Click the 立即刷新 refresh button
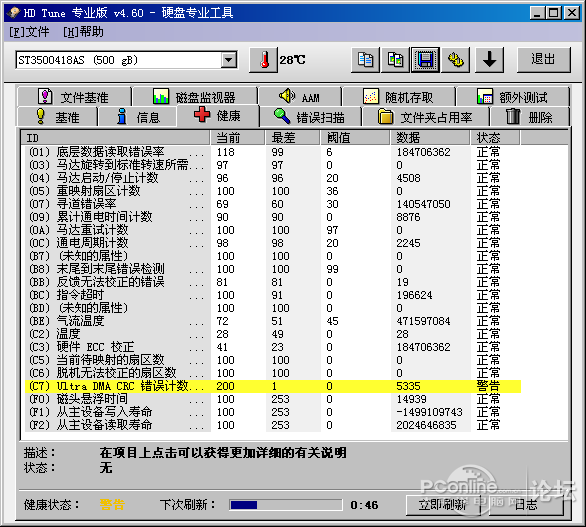 click(x=442, y=505)
